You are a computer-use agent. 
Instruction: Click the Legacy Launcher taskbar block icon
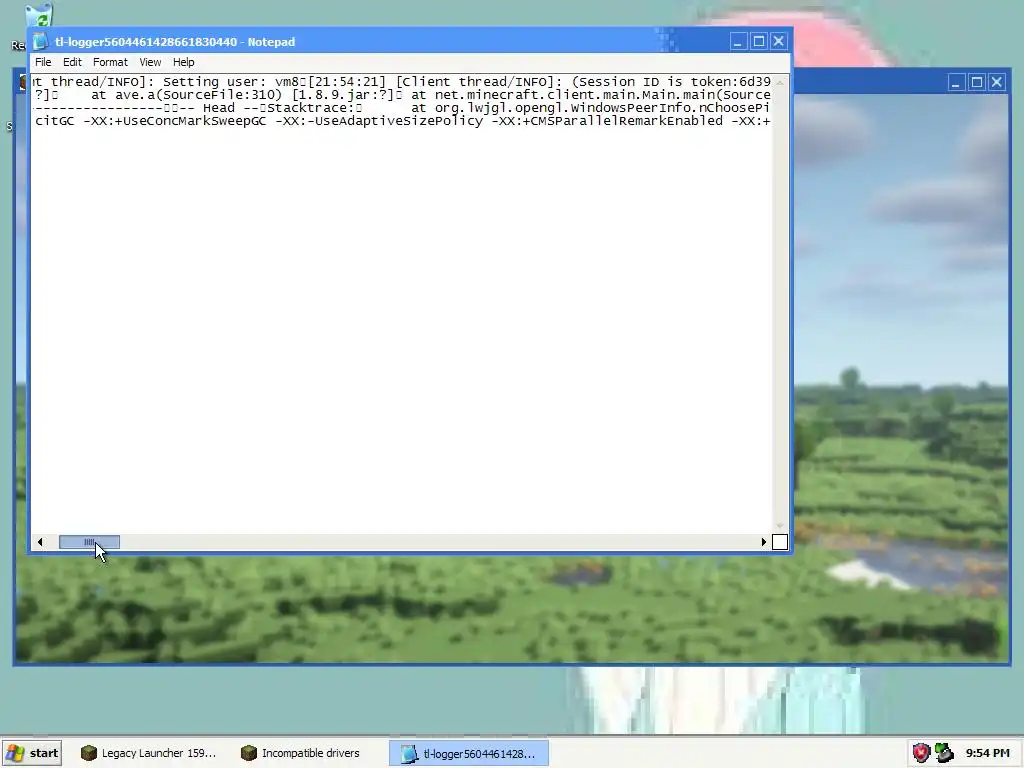pyautogui.click(x=89, y=753)
